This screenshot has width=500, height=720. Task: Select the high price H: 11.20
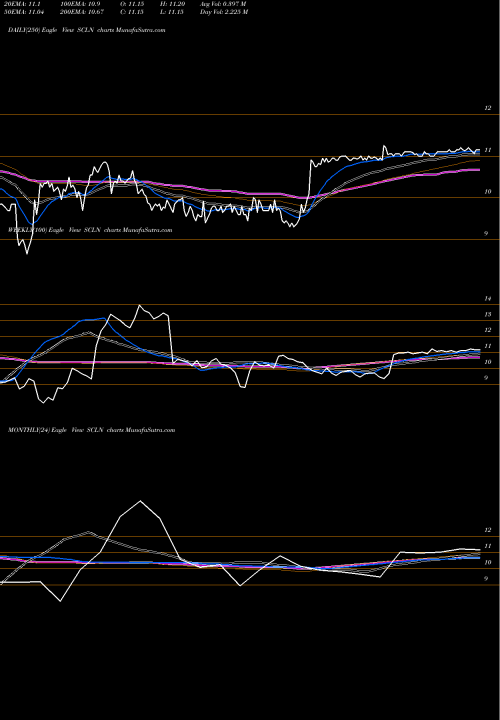[x=172, y=4]
